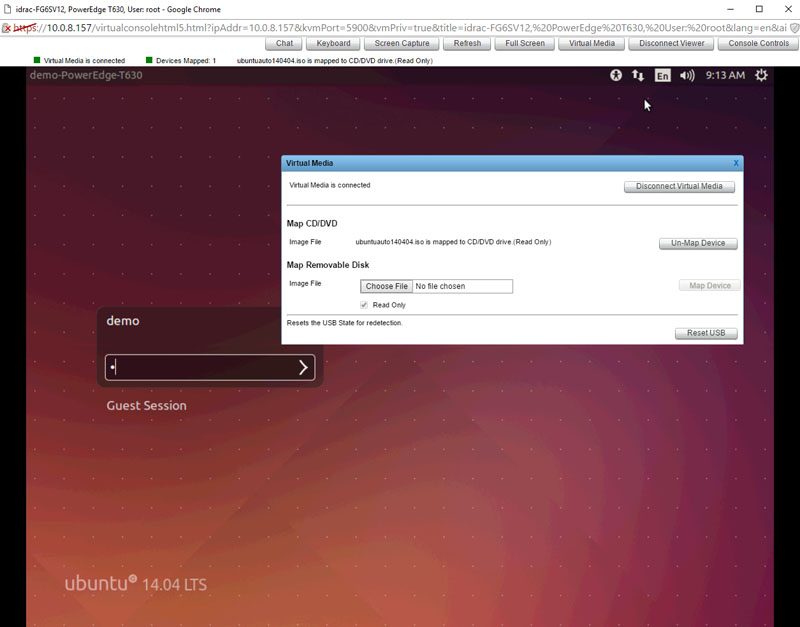Click the Virtual Media dialog title bar
Viewport: 800px width, 627px height.
(x=512, y=163)
